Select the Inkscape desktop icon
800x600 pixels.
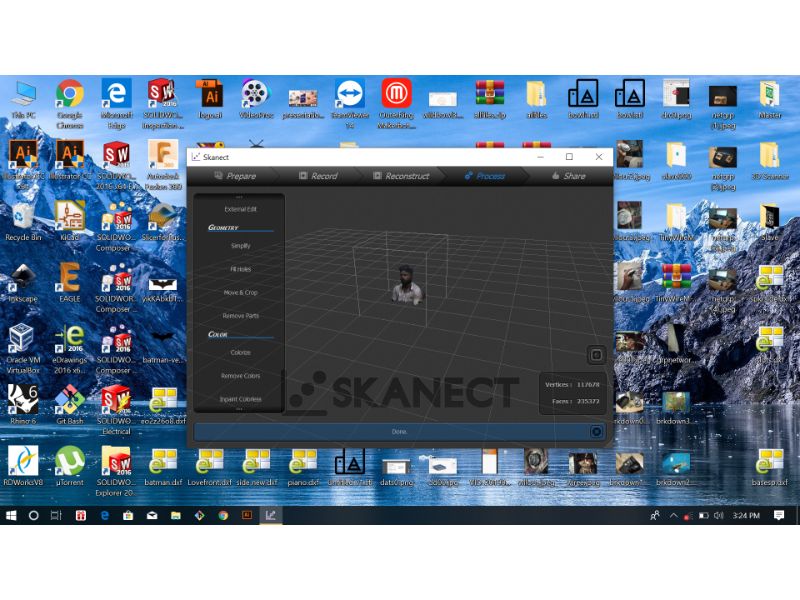click(x=23, y=282)
